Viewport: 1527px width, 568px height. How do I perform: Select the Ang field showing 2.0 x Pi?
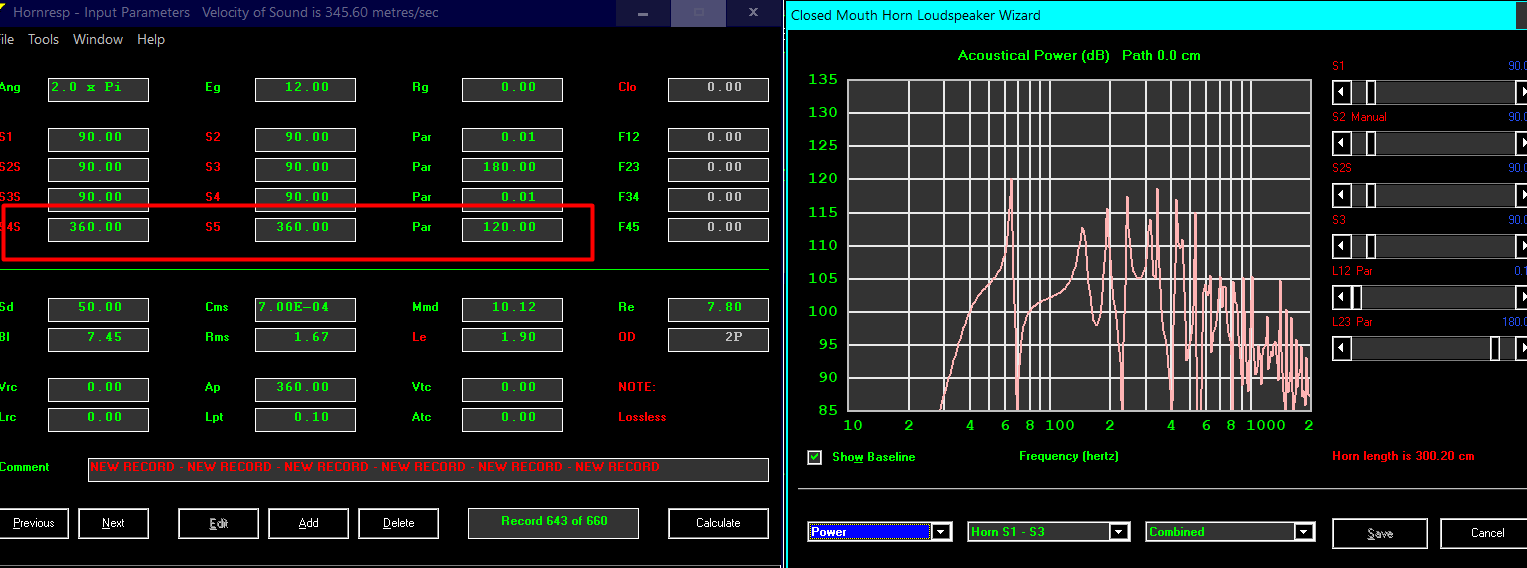coord(98,89)
